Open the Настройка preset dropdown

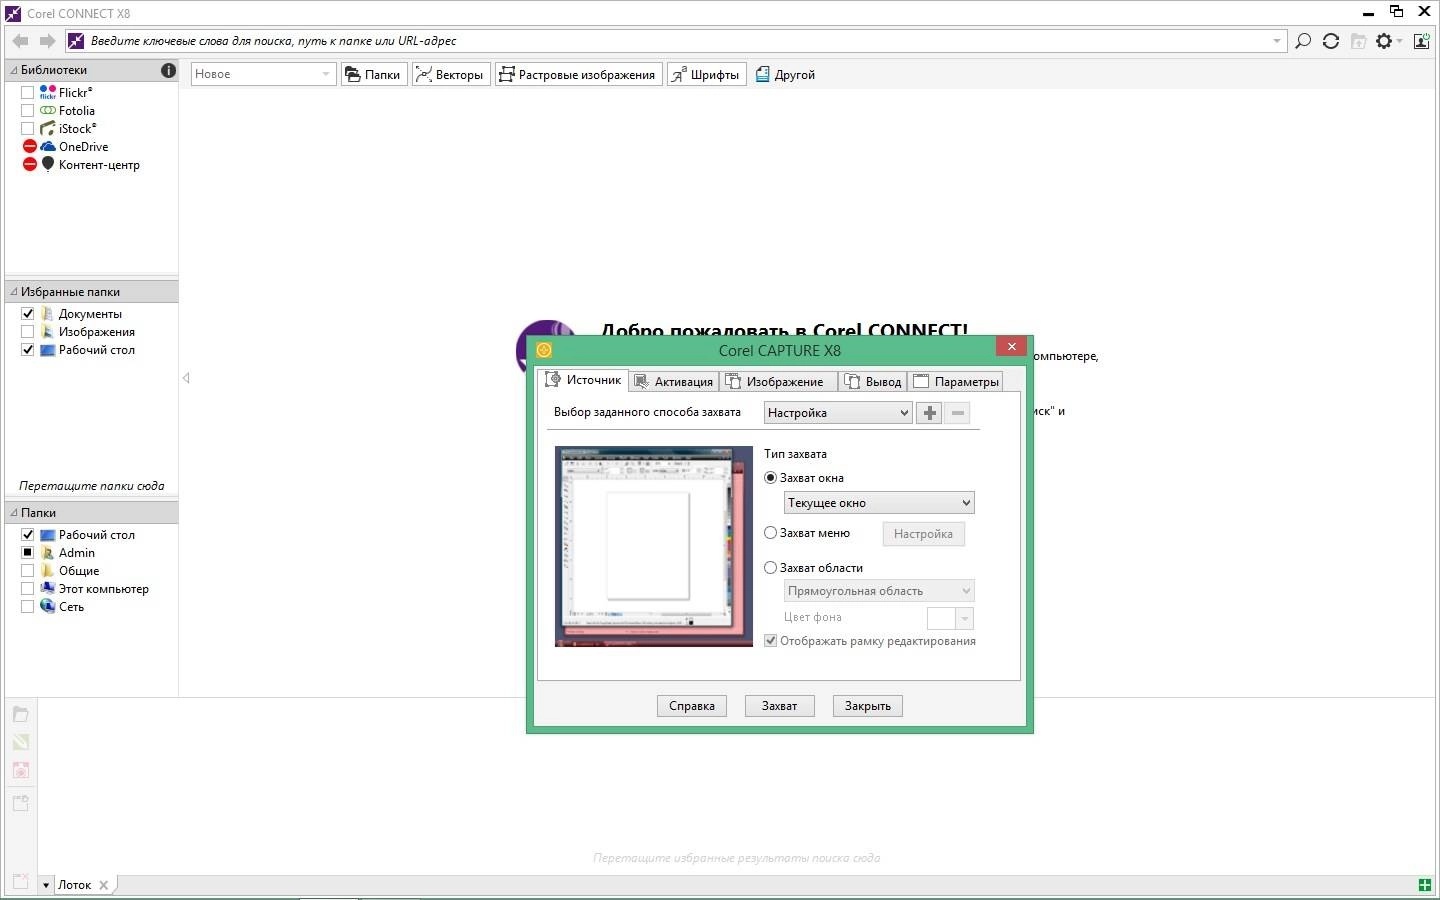[x=838, y=413]
